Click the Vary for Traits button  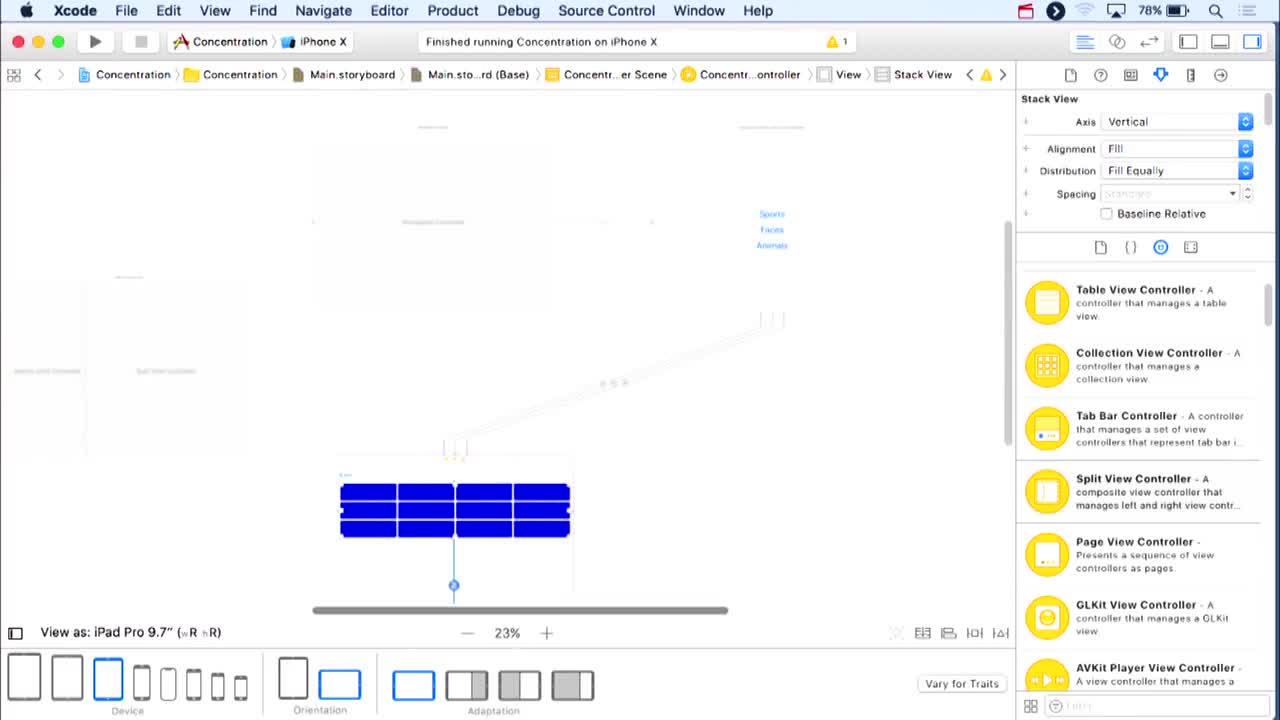961,683
